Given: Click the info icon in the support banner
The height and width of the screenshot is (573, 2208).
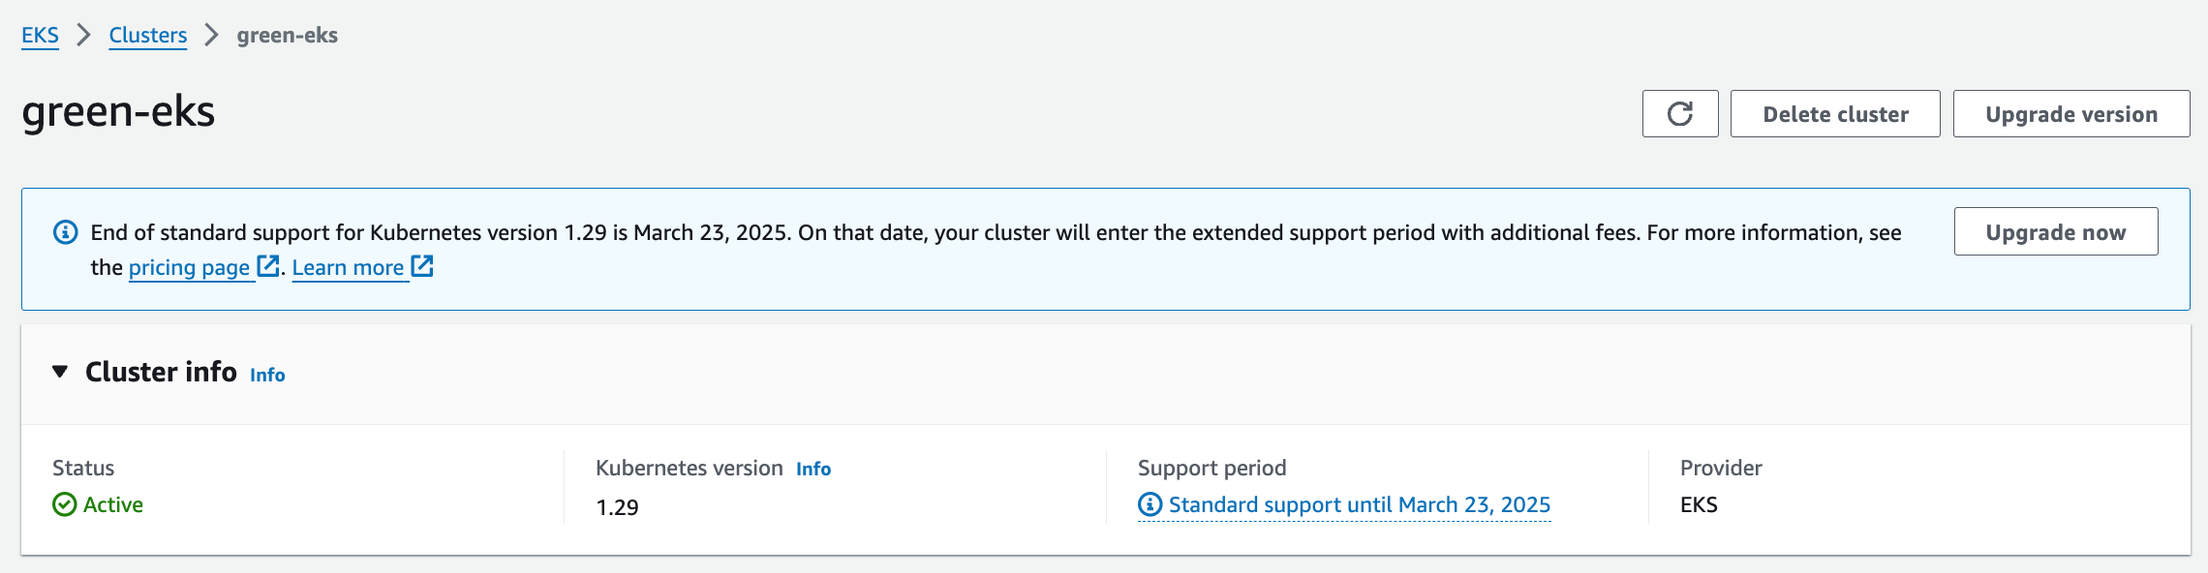Looking at the screenshot, I should (x=65, y=233).
